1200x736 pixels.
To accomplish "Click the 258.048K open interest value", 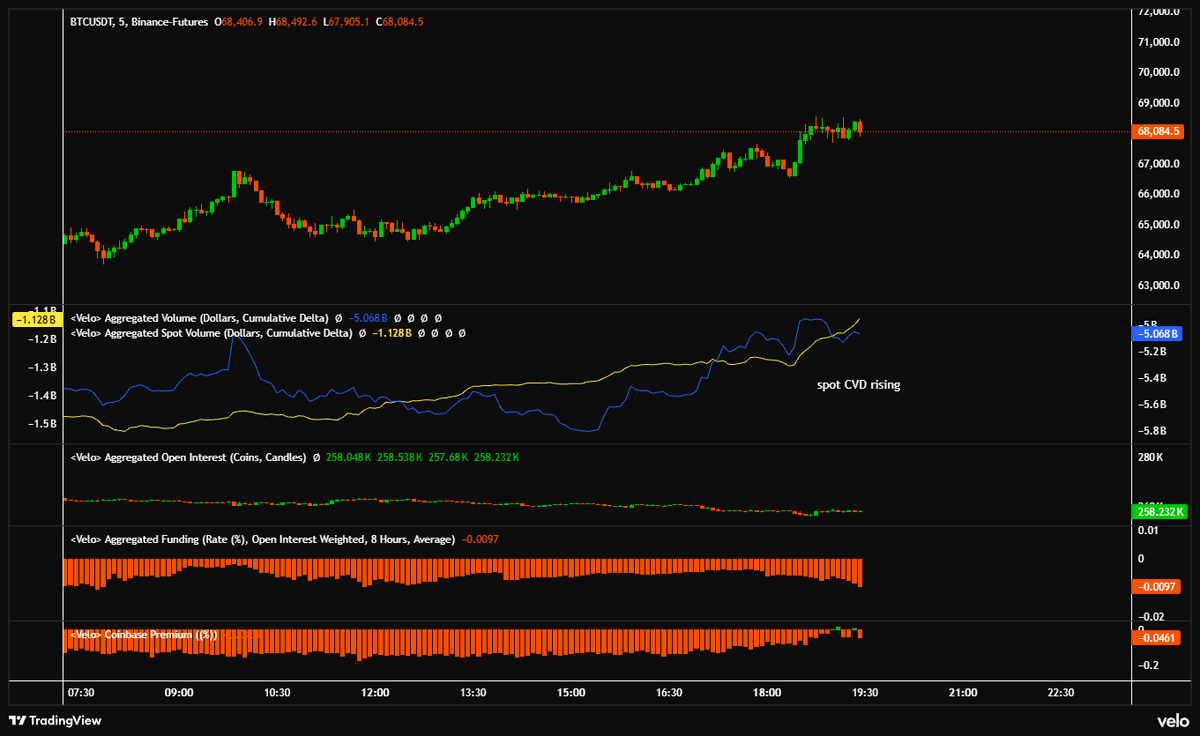I will (x=348, y=457).
